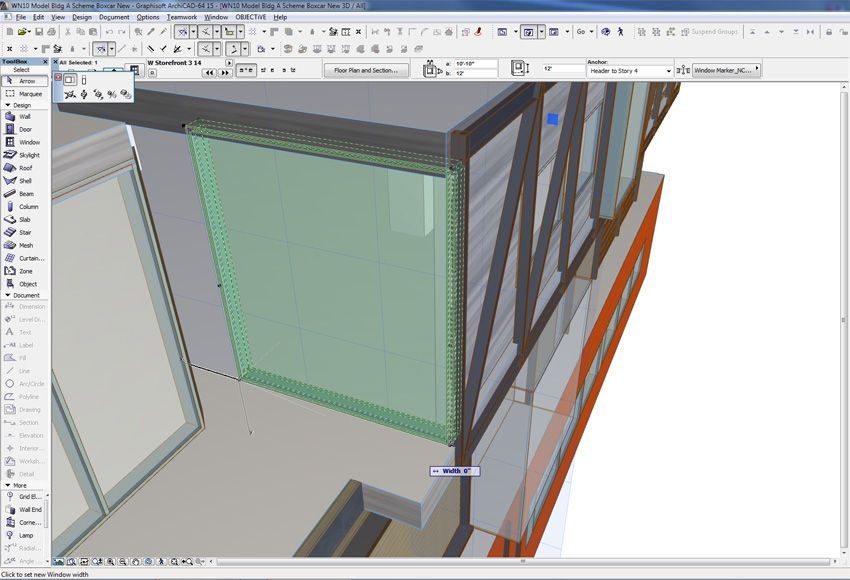Image resolution: width=850 pixels, height=580 pixels.
Task: Select the Lamp tool
Action: [25, 535]
